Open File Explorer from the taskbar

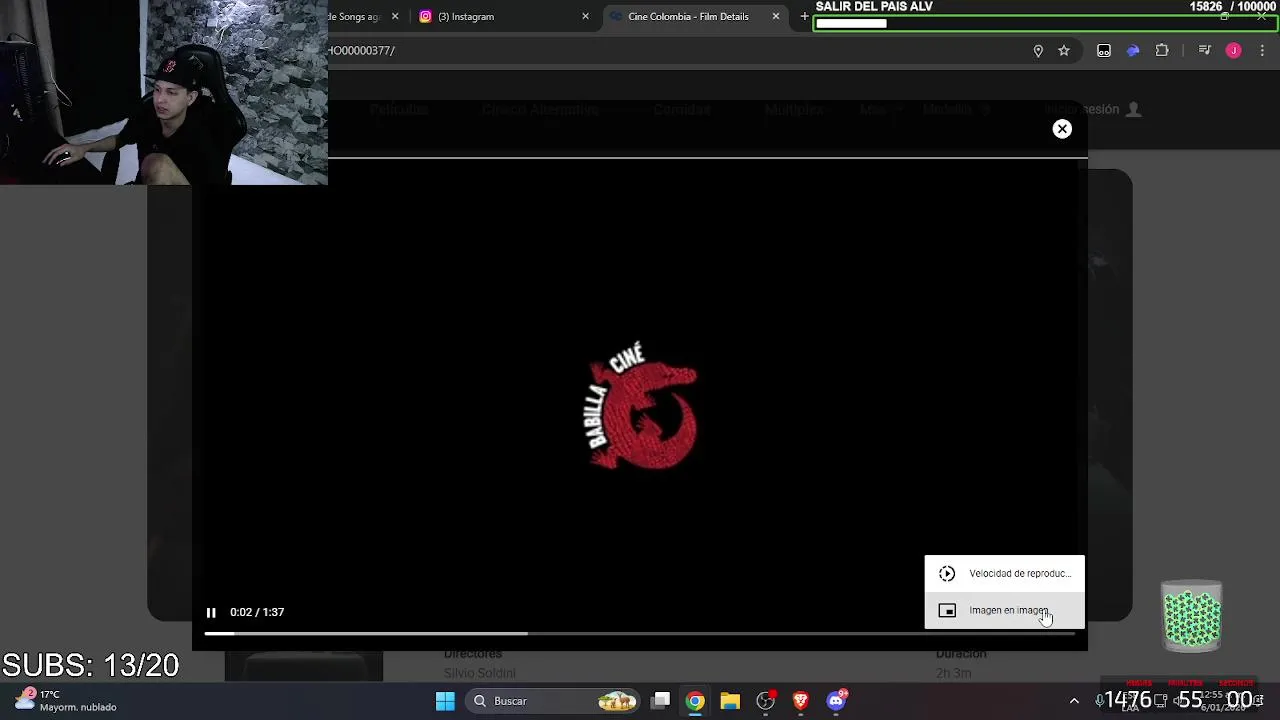pos(730,701)
